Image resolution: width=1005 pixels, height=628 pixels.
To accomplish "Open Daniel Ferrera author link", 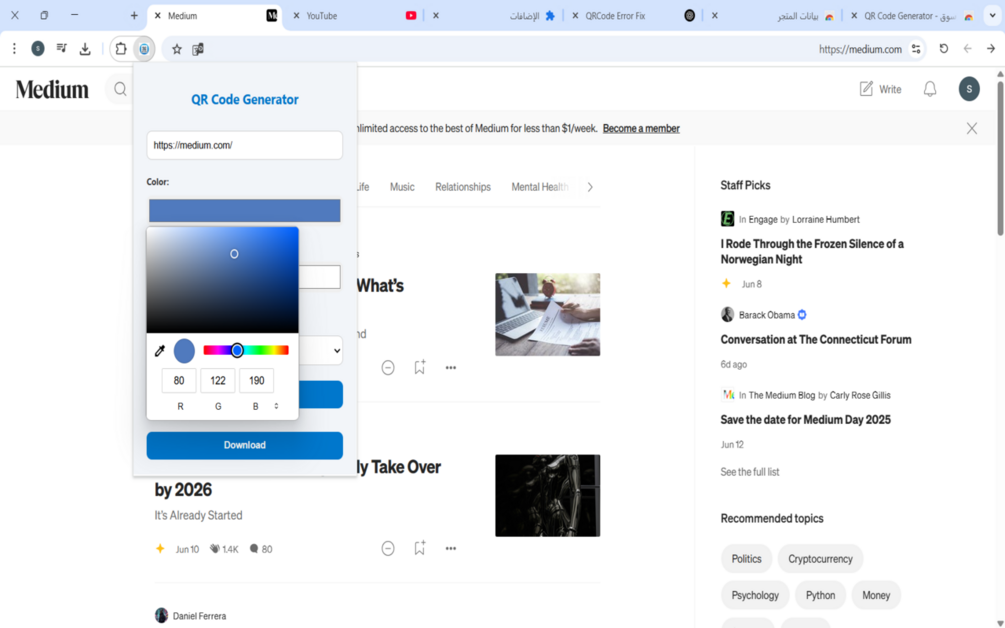I will pyautogui.click(x=199, y=616).
